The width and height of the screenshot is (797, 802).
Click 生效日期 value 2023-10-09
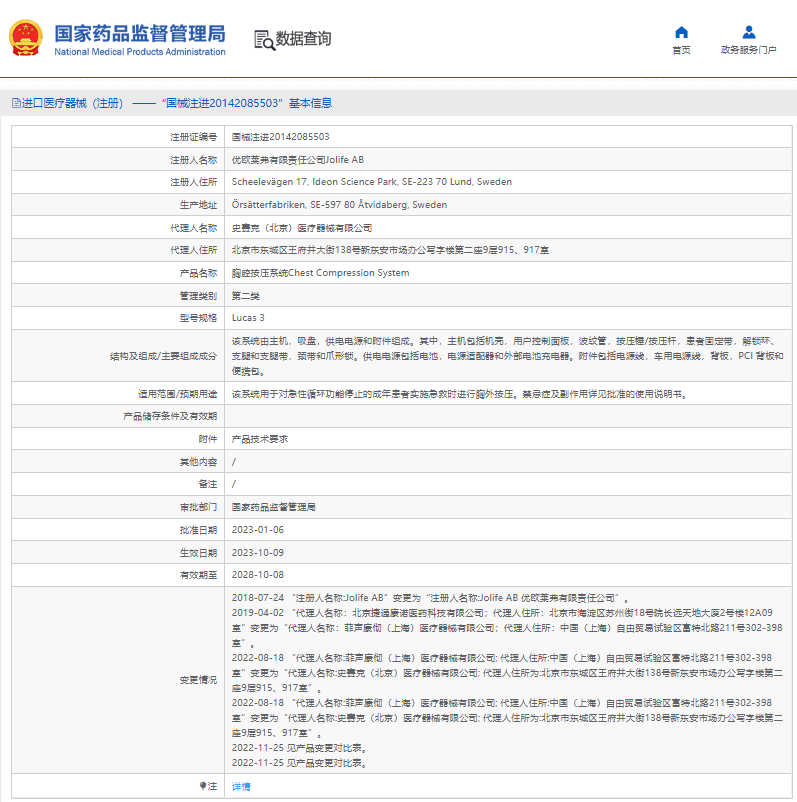[x=258, y=552]
